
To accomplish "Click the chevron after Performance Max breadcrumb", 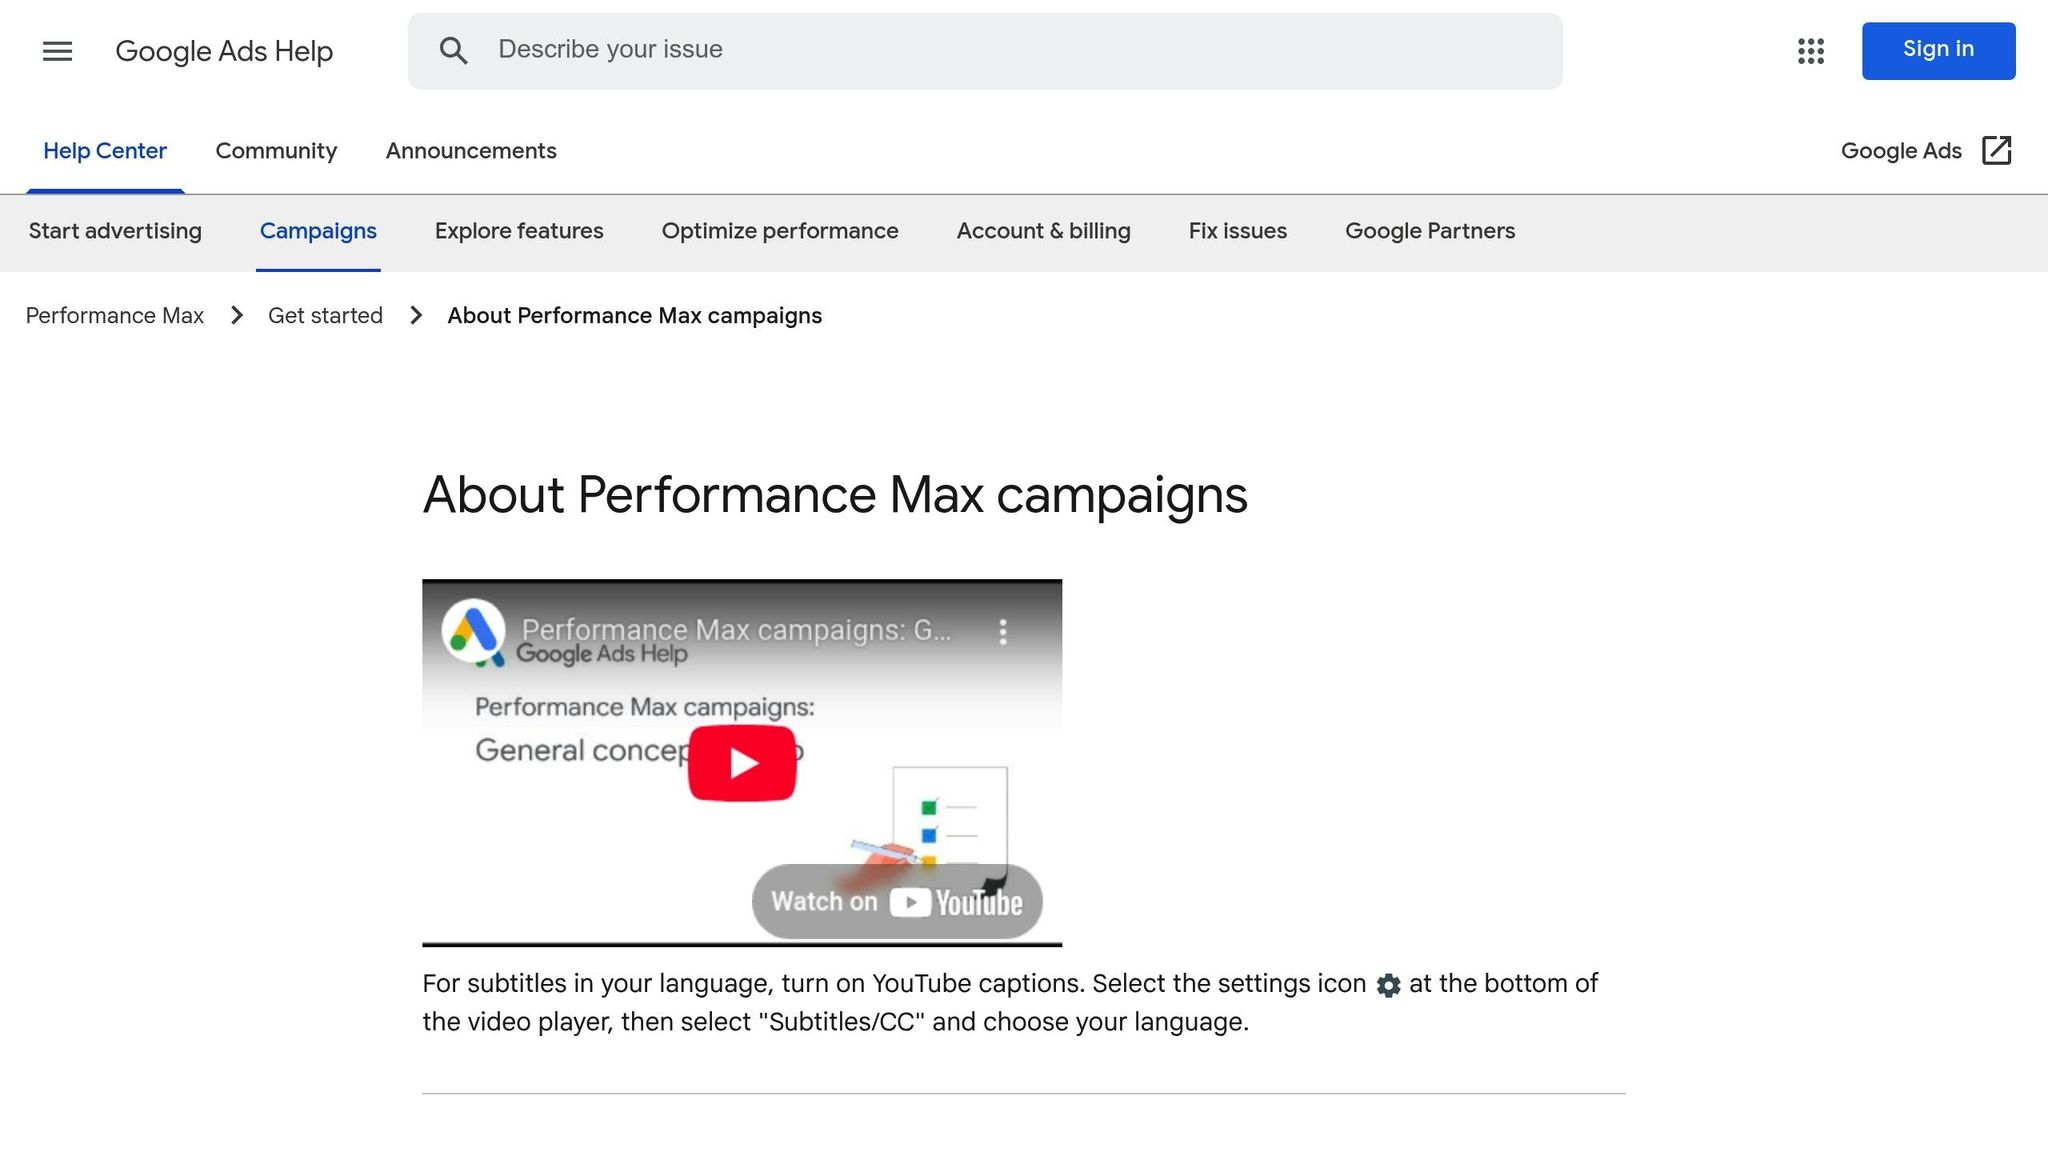I will [x=237, y=316].
